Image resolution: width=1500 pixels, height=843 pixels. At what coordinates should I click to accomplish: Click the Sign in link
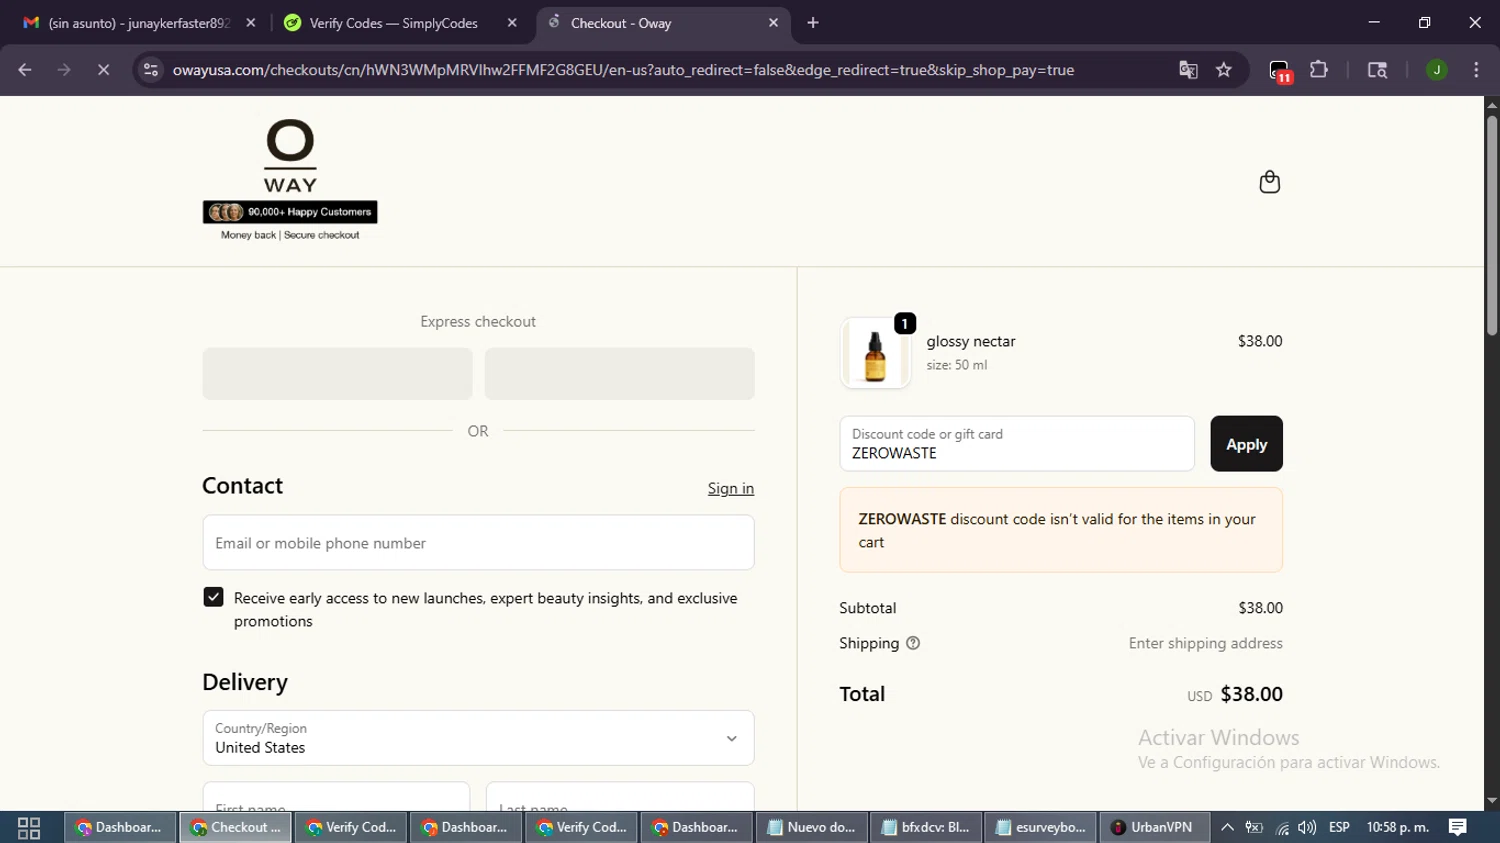click(730, 488)
